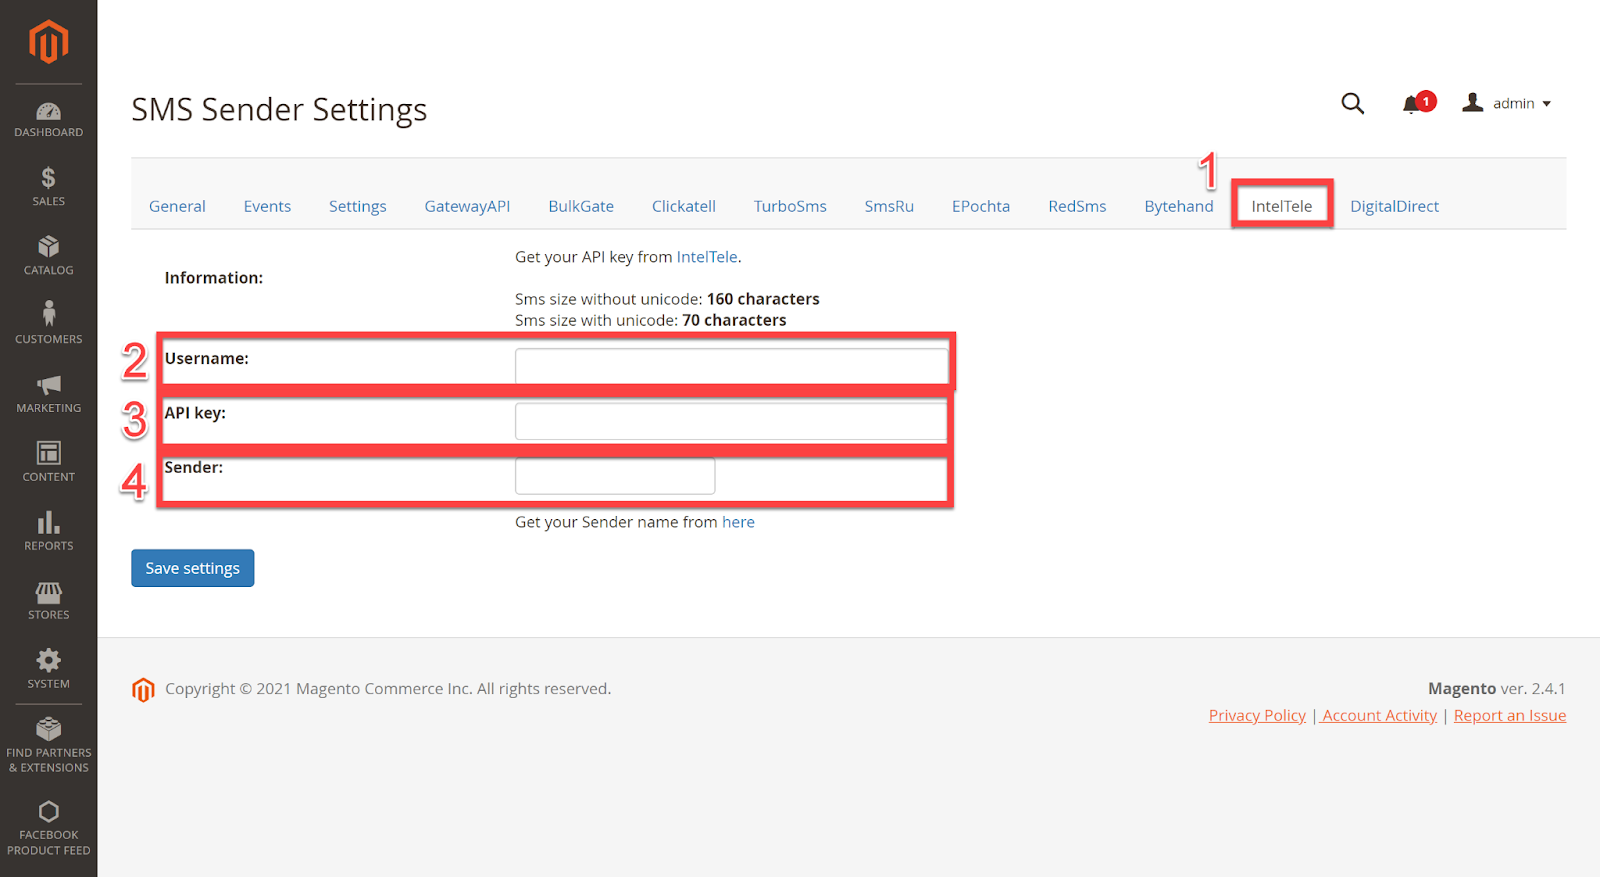Focus the Sender input field
This screenshot has height=877, width=1600.
tap(615, 476)
